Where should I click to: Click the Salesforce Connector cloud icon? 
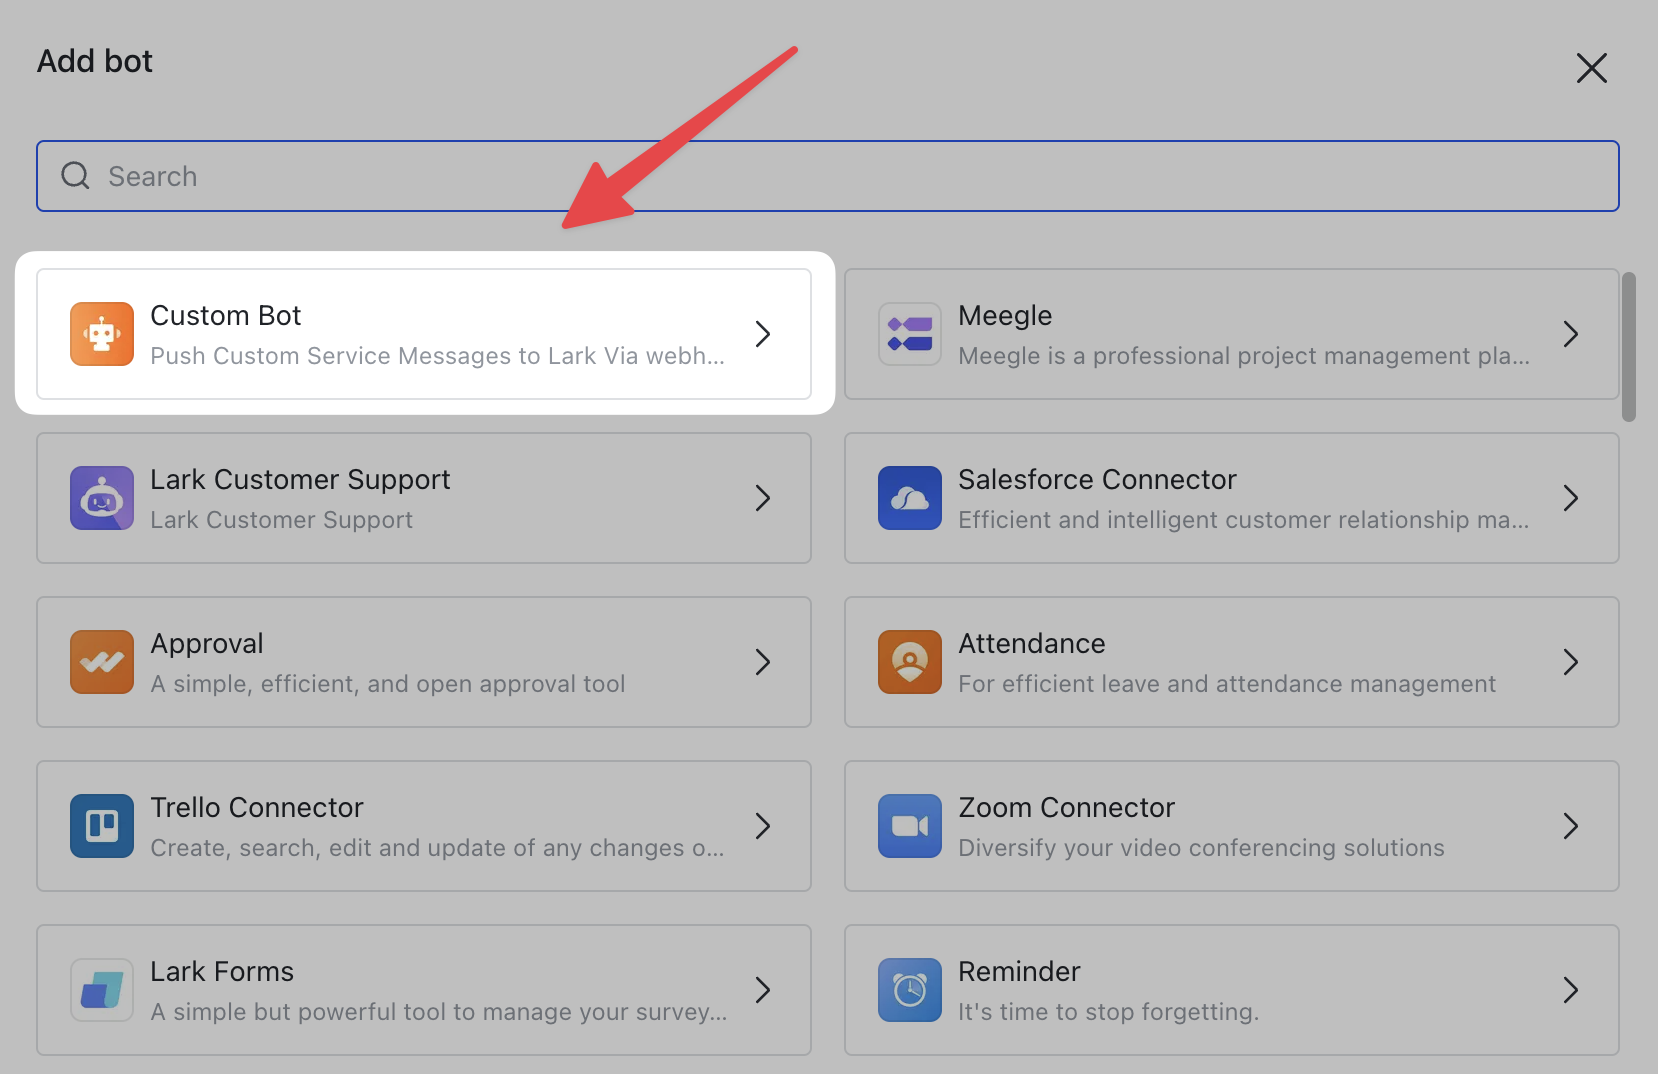(910, 498)
